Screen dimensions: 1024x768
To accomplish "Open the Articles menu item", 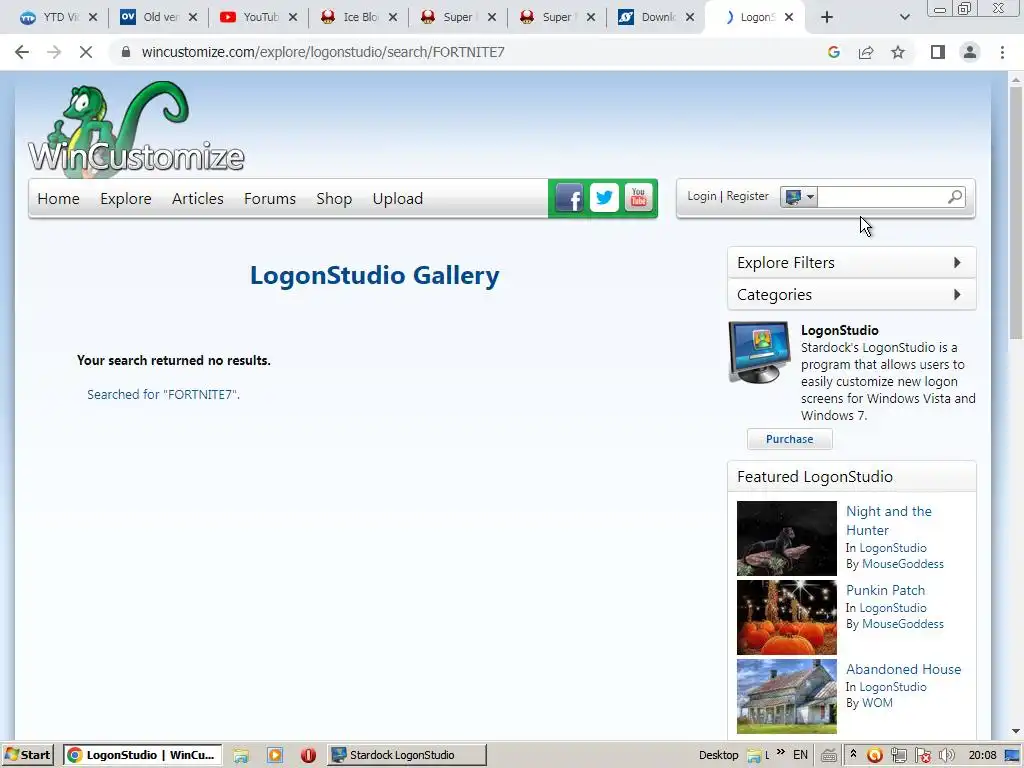I will [x=197, y=199].
